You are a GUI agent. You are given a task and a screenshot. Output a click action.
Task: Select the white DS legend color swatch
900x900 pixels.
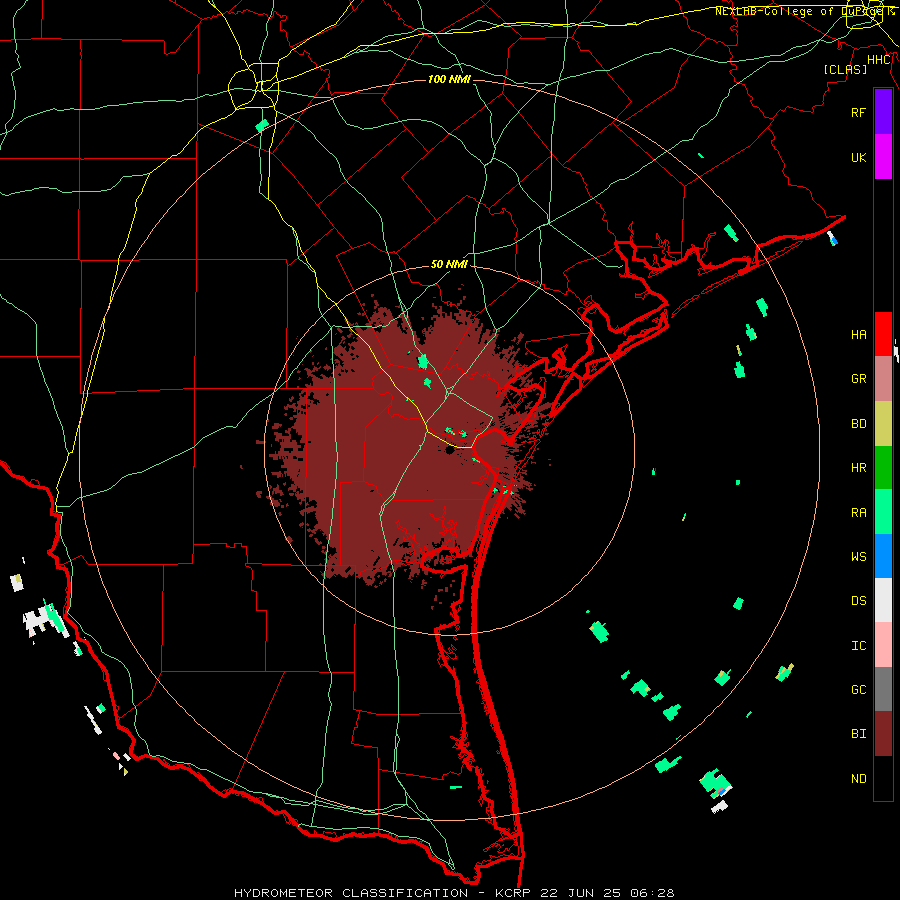click(883, 600)
